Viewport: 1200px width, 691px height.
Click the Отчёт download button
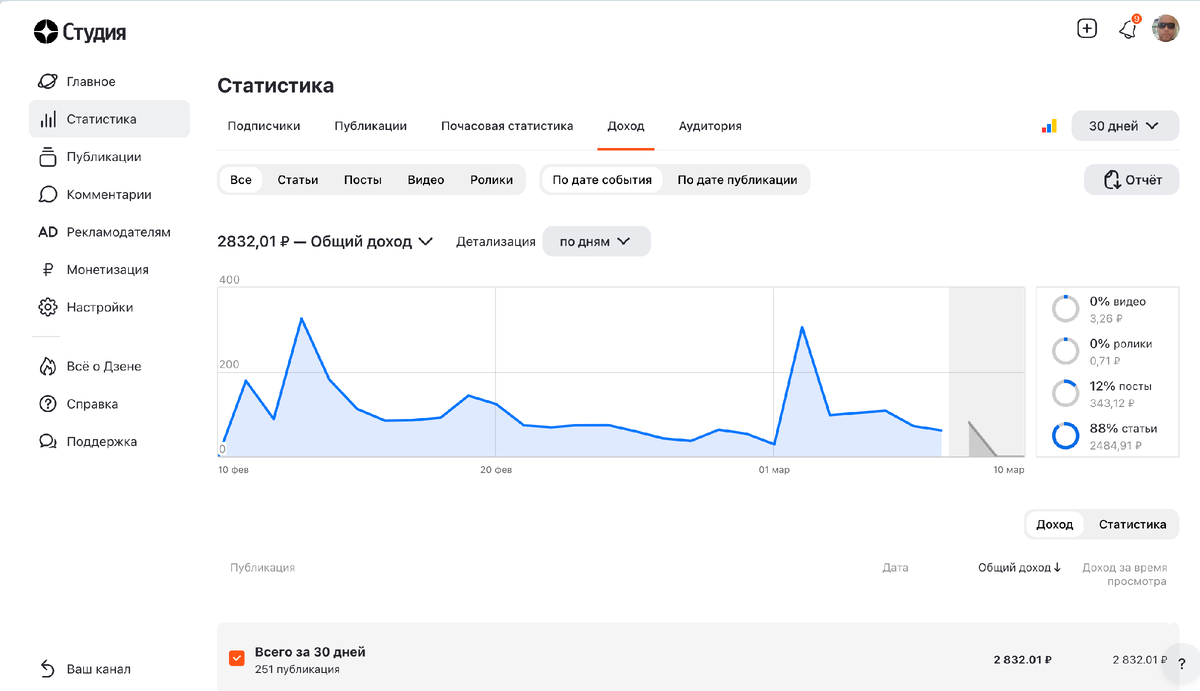[x=1132, y=180]
